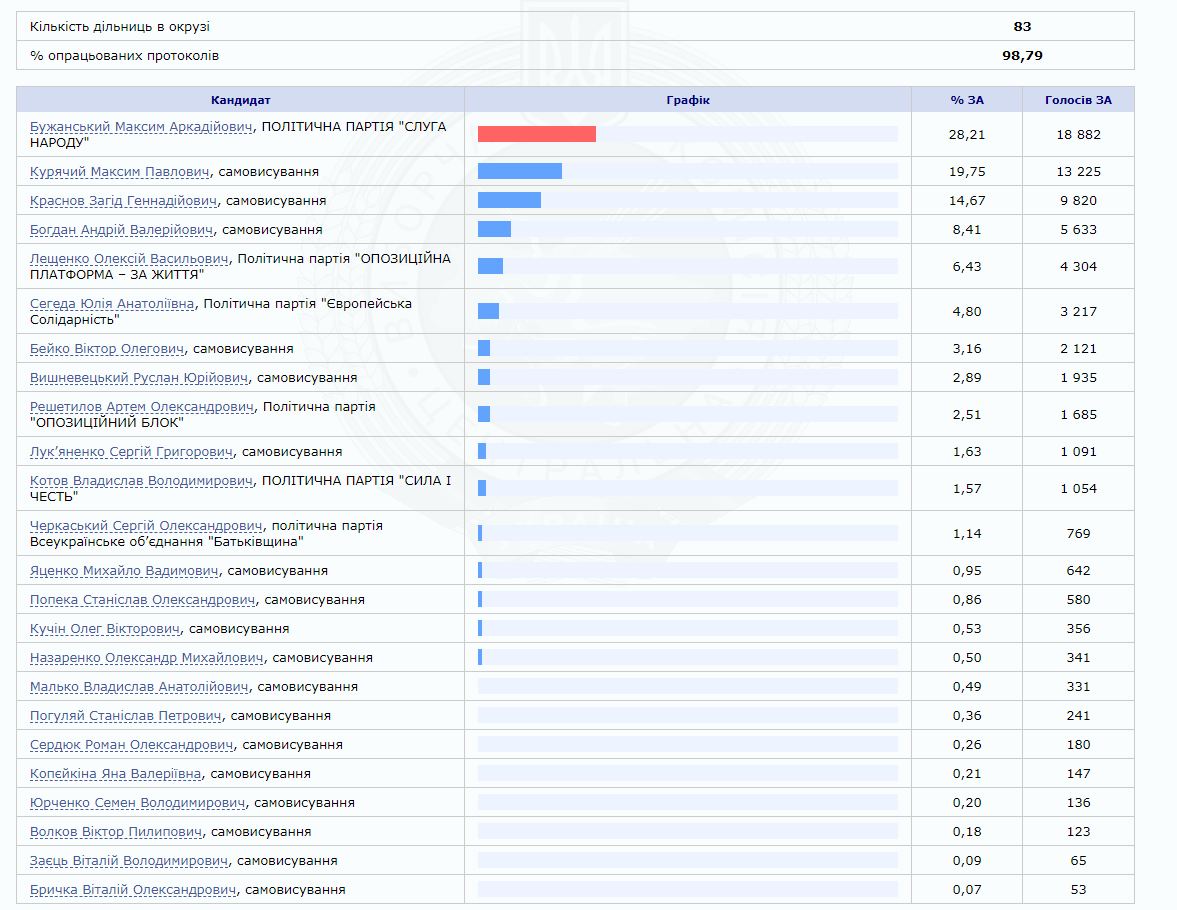Screen dimensions: 1177x910
Task: Click the Графік column header
Action: [x=688, y=100]
